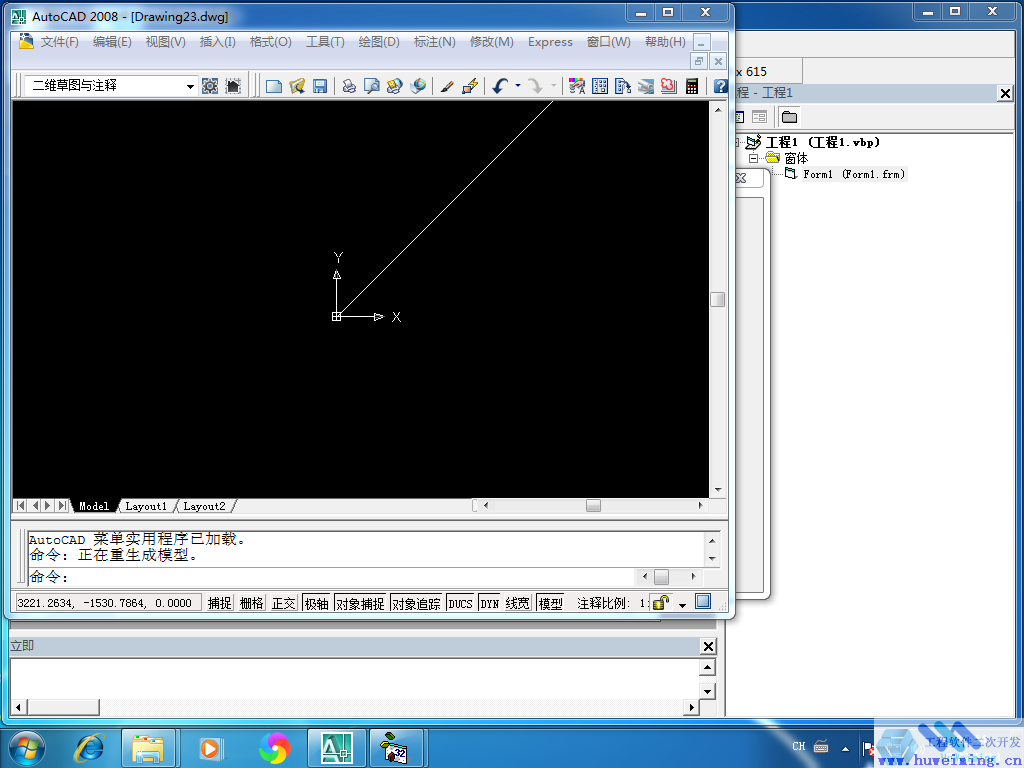
Task: Toggle 模型 model/paper space button
Action: (550, 603)
